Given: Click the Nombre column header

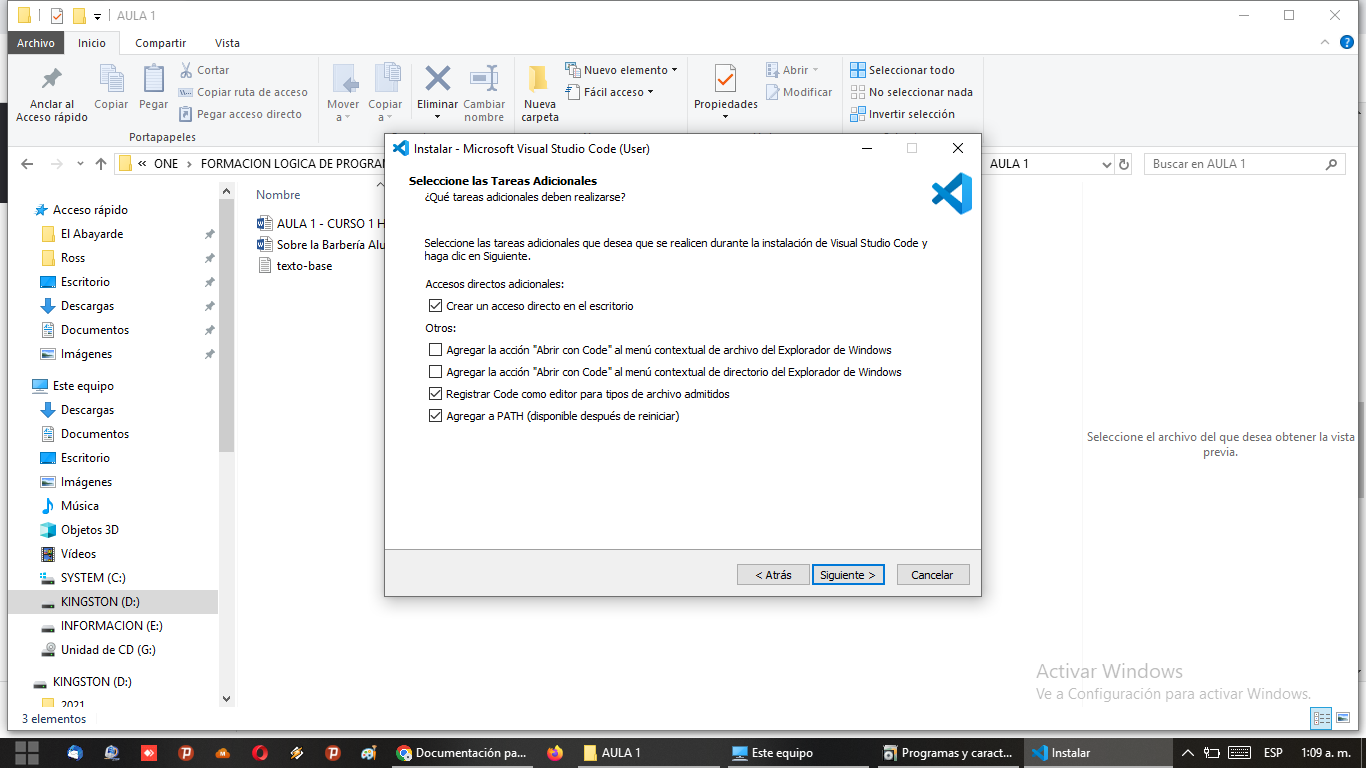Looking at the screenshot, I should coord(278,195).
